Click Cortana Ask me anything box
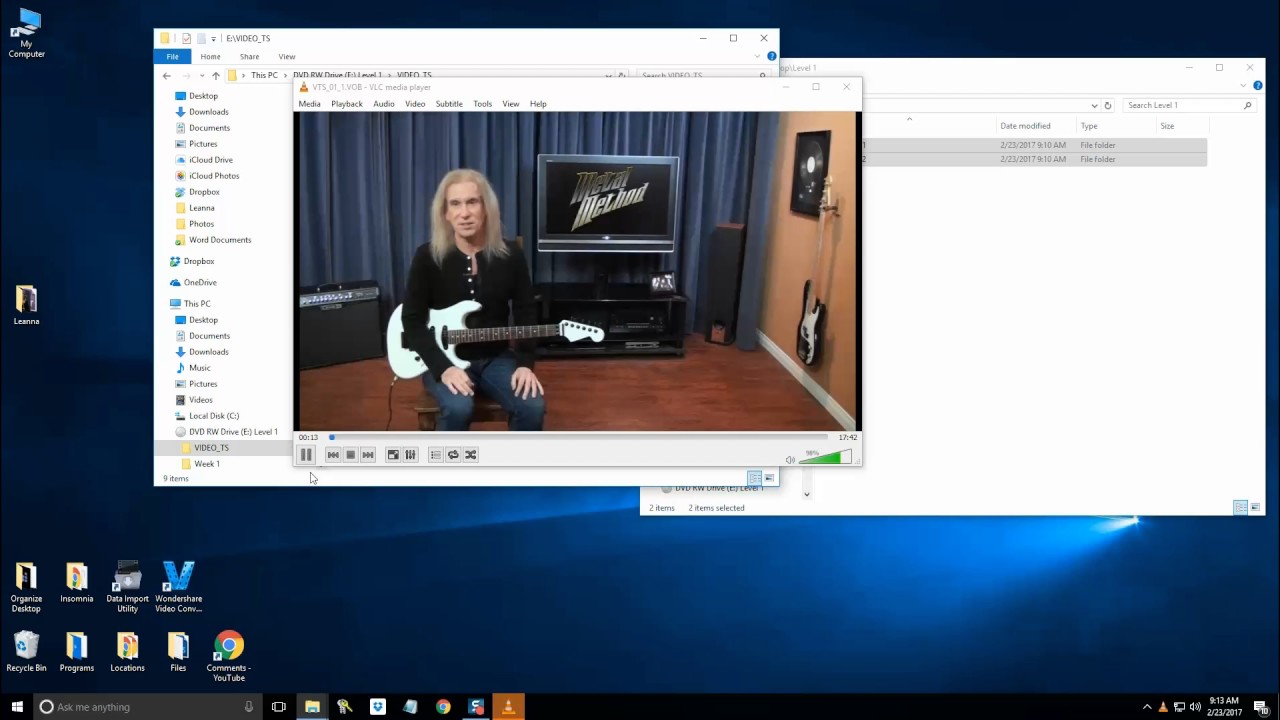1280x720 pixels. click(x=148, y=707)
